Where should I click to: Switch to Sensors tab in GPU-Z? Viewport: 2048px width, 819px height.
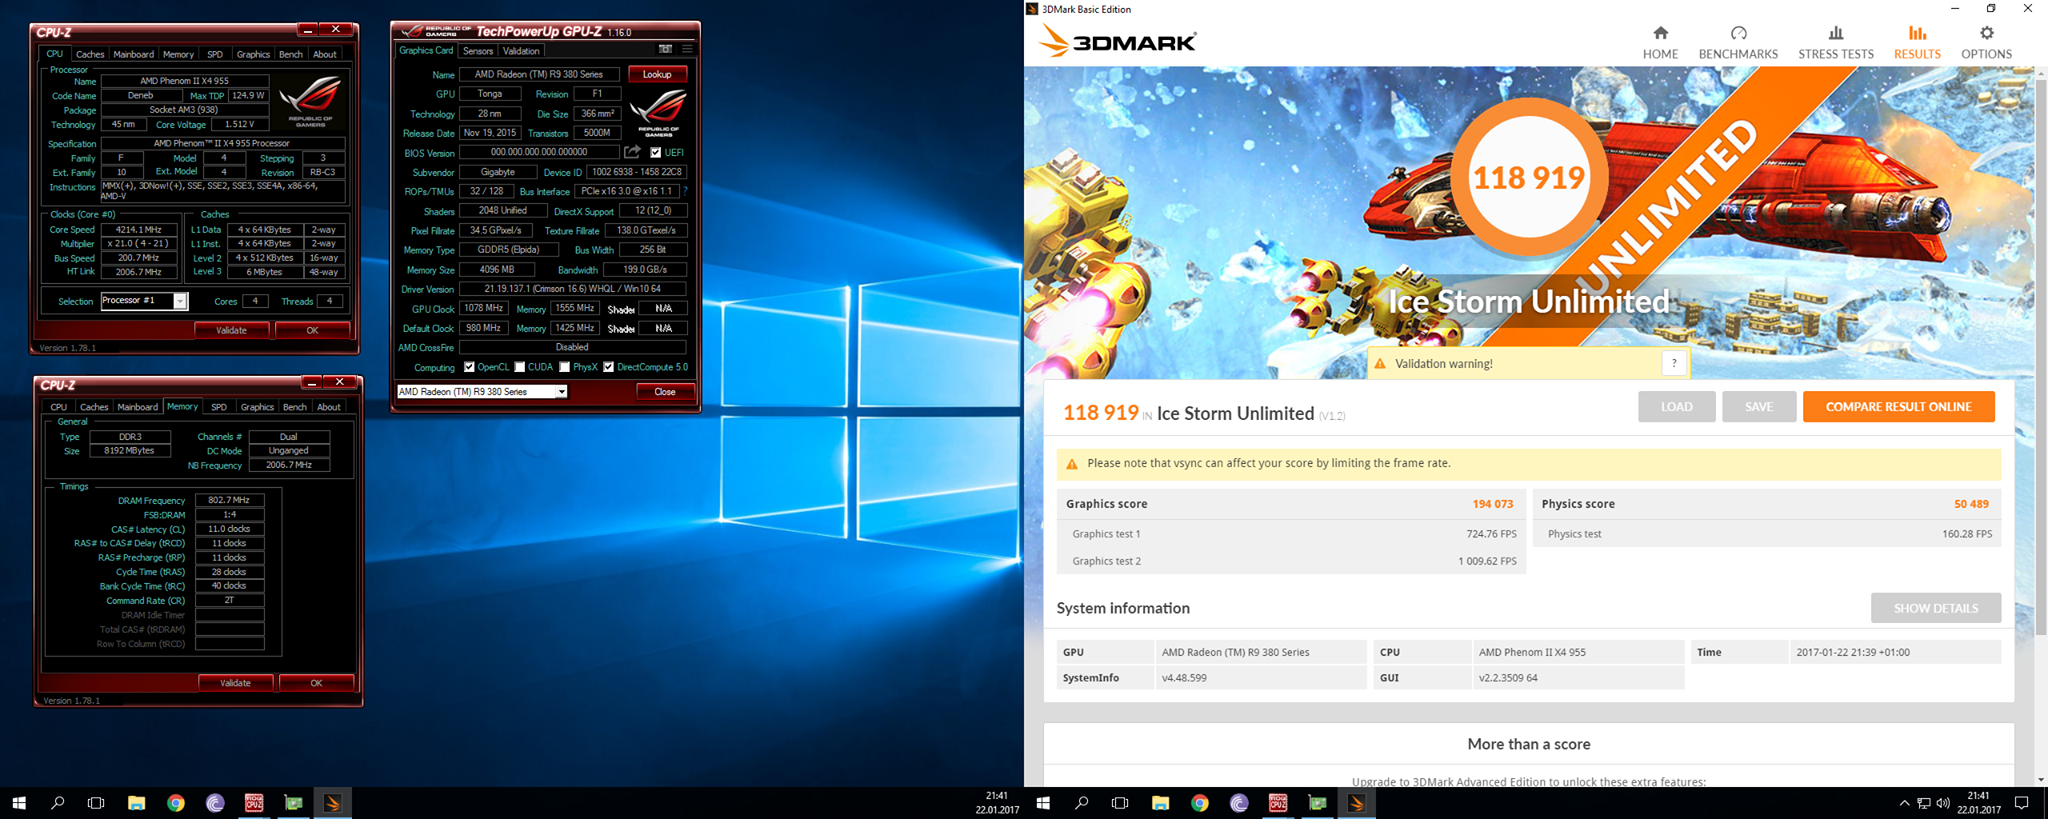tap(478, 51)
